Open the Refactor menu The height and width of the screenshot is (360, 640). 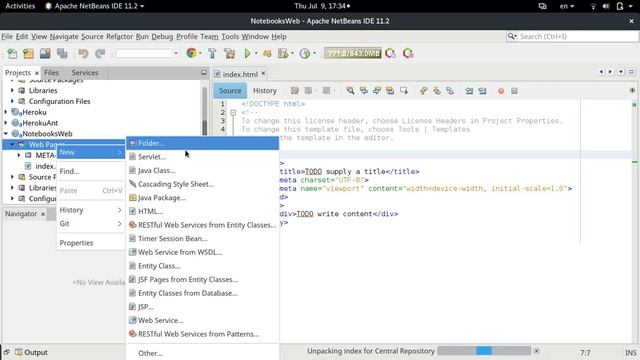tap(120, 36)
